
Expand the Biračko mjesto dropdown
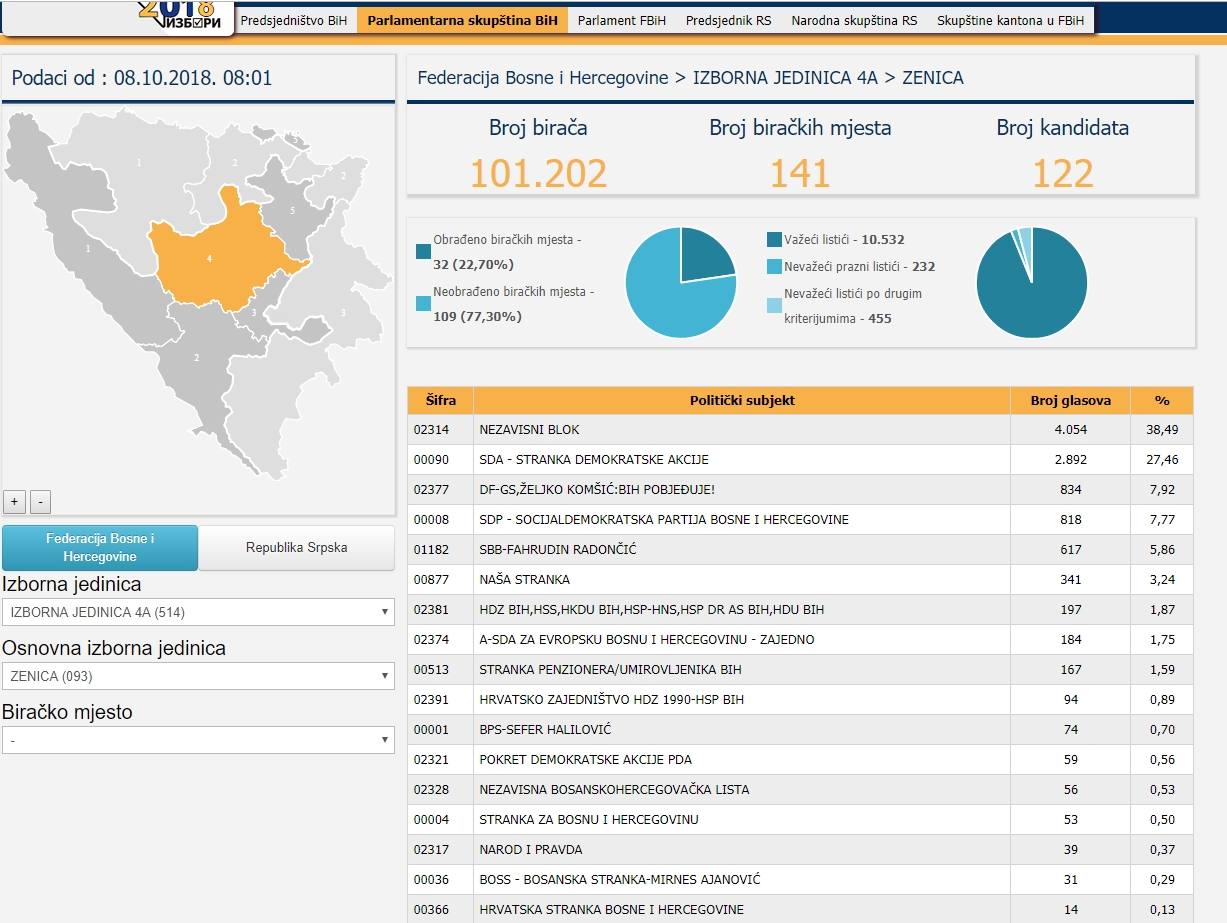tap(198, 740)
